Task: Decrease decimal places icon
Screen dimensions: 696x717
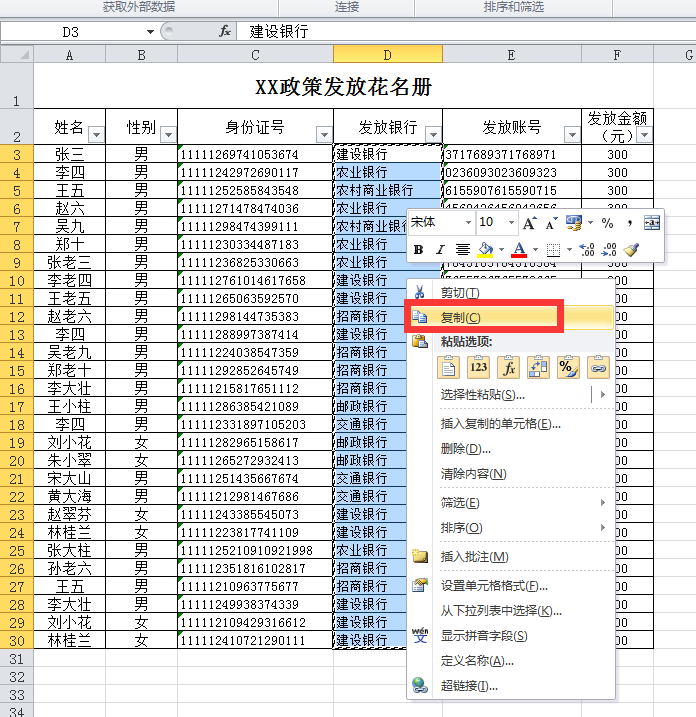Action: (609, 250)
